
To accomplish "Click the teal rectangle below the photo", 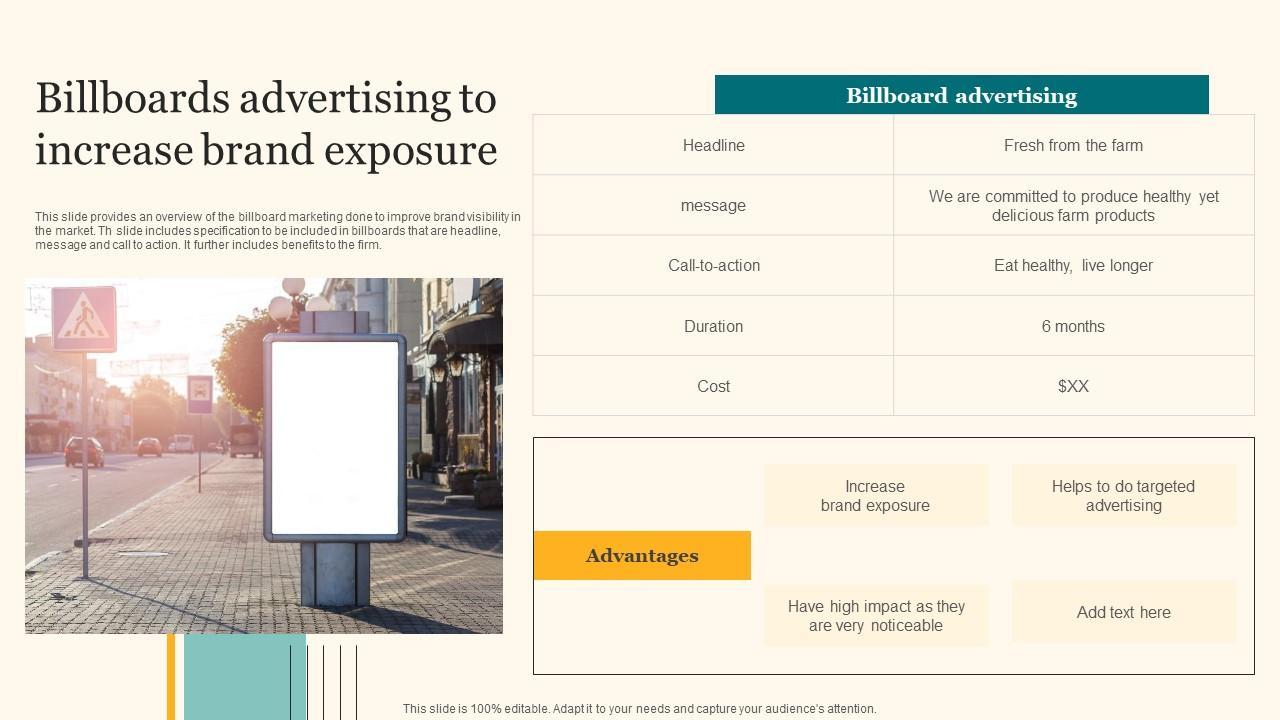I will [244, 676].
